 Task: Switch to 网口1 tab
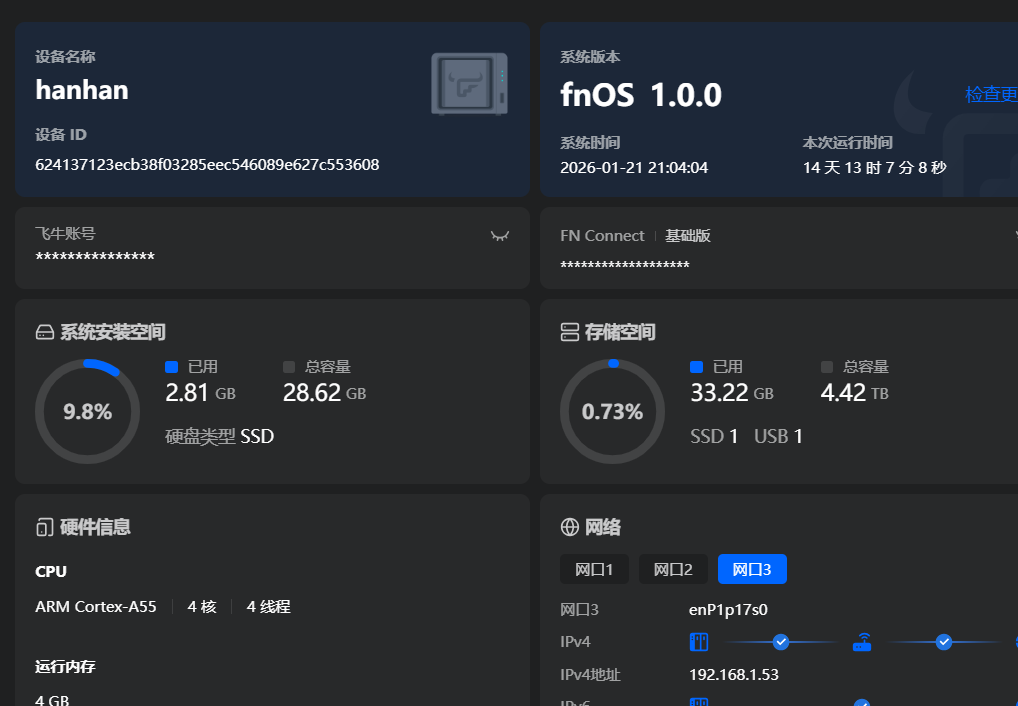(594, 570)
